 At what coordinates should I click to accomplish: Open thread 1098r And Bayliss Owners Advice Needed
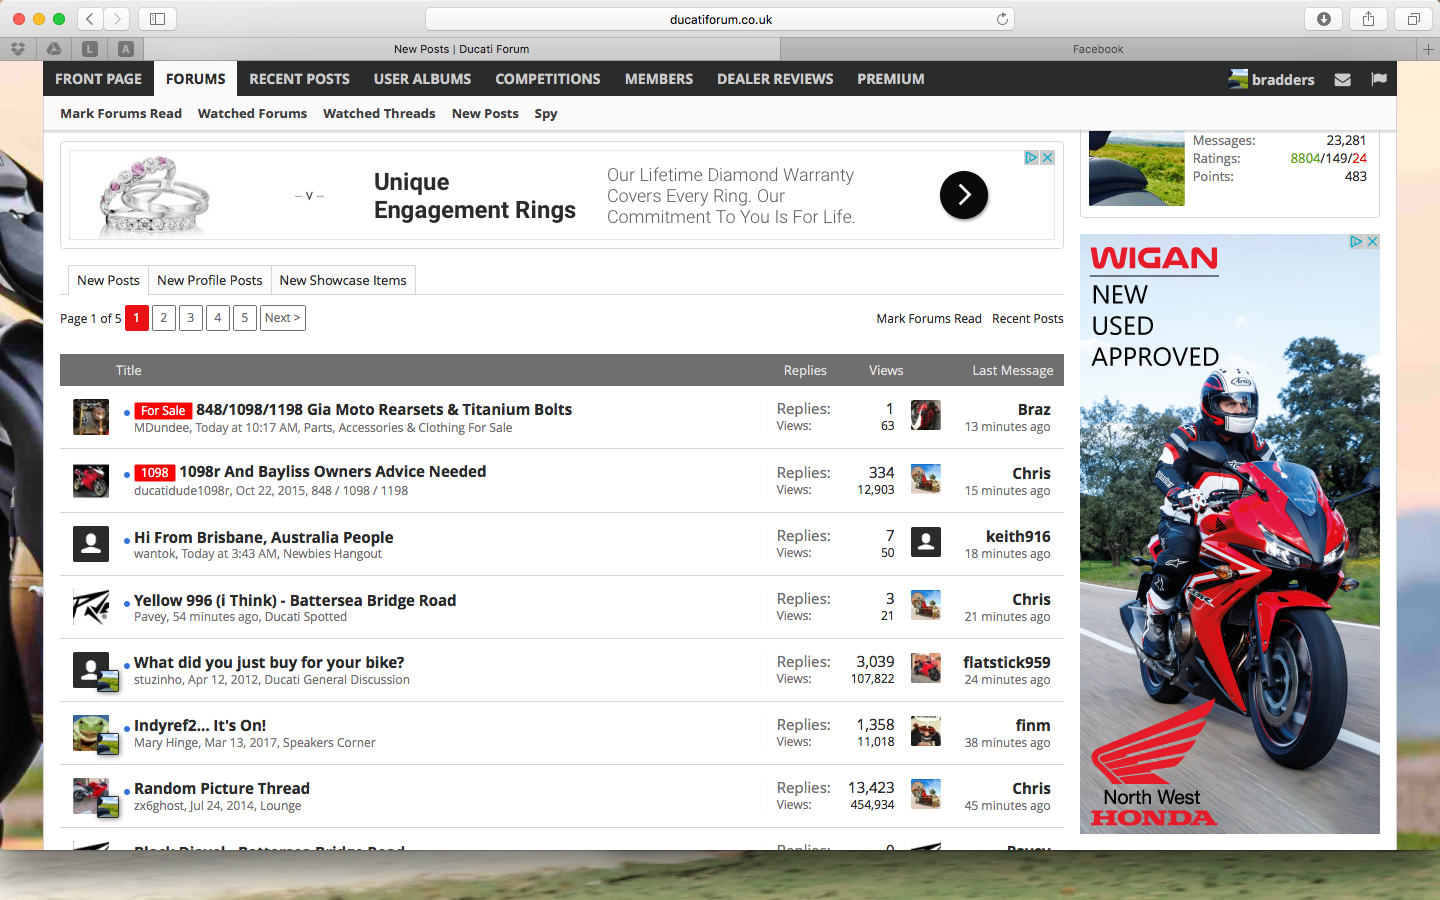coord(332,471)
